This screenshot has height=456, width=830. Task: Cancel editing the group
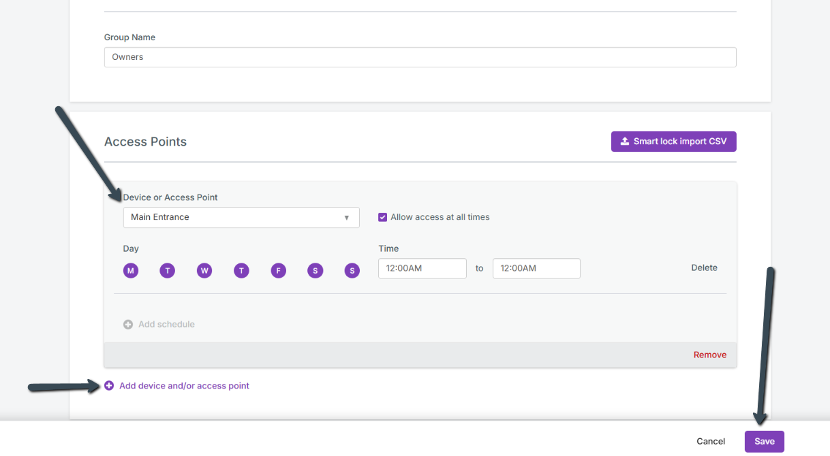coord(710,441)
